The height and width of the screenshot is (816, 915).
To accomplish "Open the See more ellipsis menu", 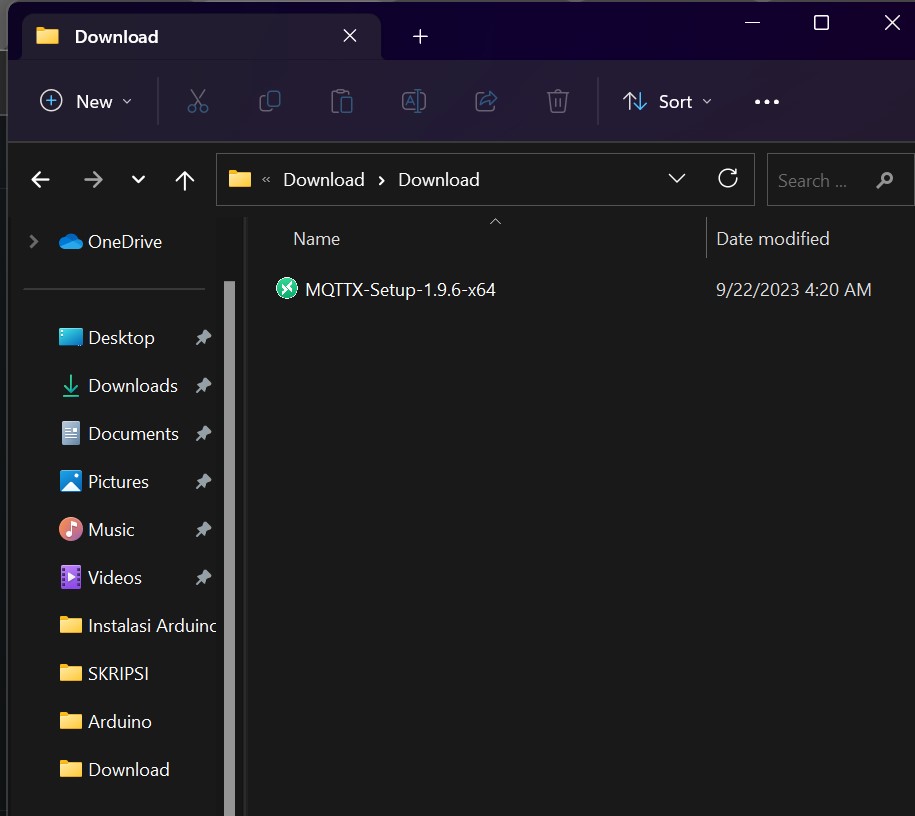I will [766, 101].
